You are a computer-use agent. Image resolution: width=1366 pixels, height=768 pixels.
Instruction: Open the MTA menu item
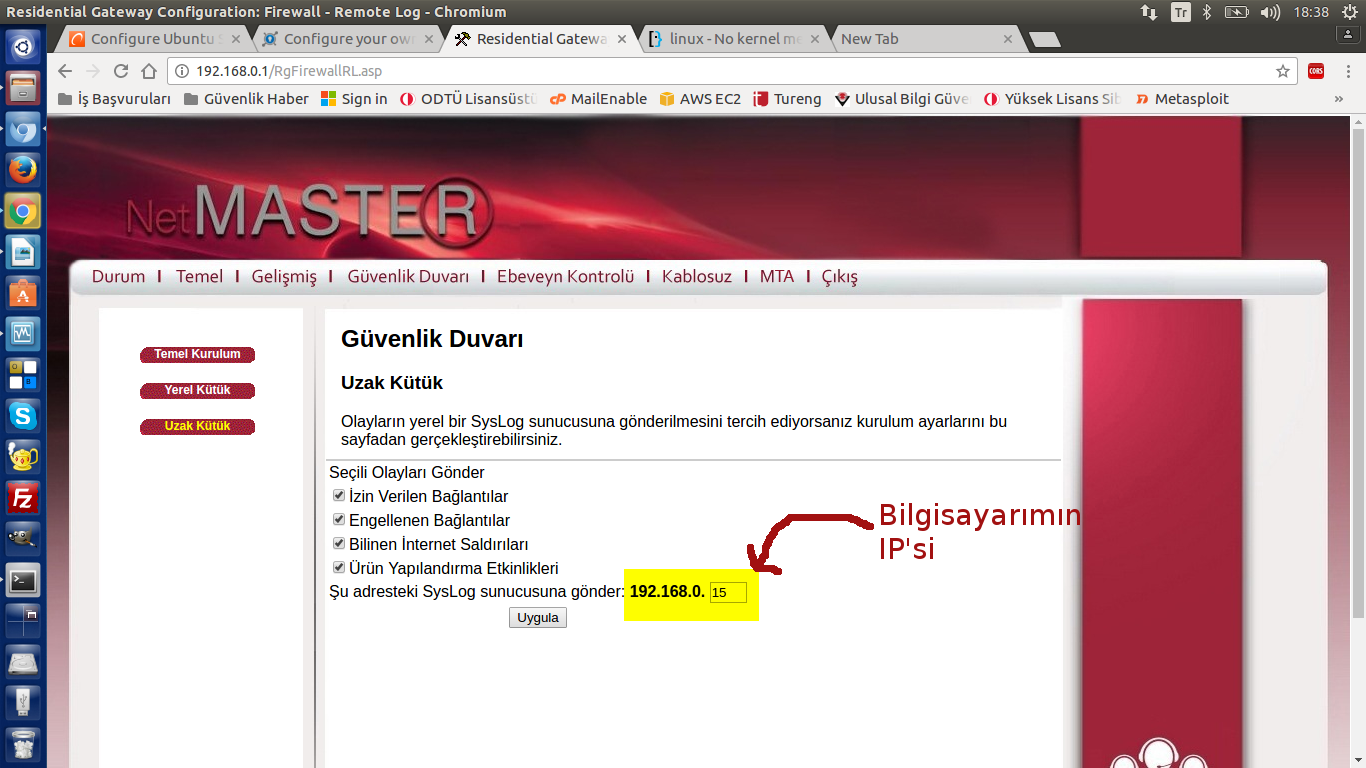click(777, 276)
